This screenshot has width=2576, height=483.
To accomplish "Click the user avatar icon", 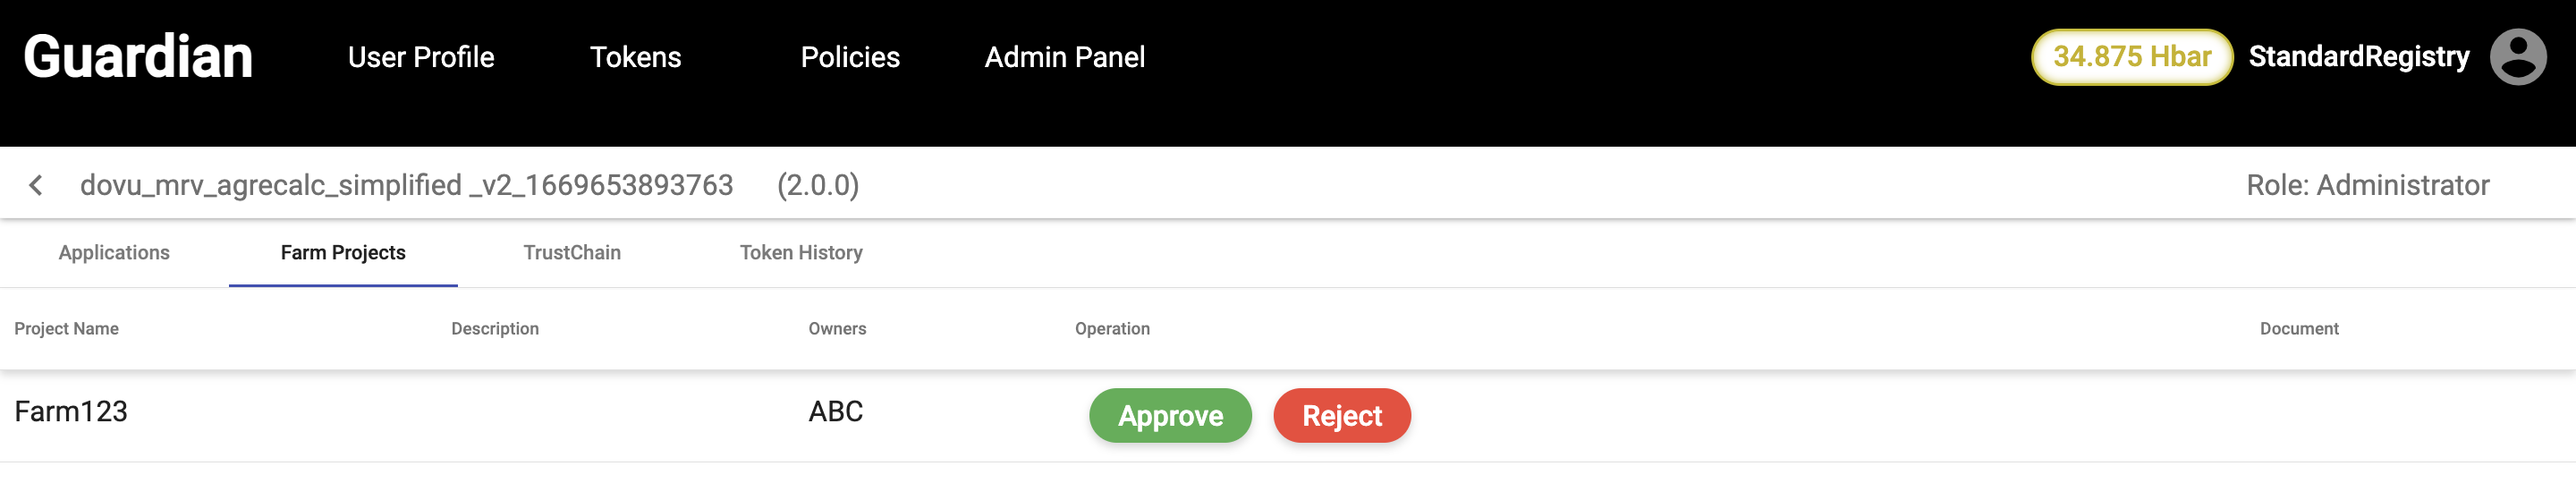I will coord(2517,57).
